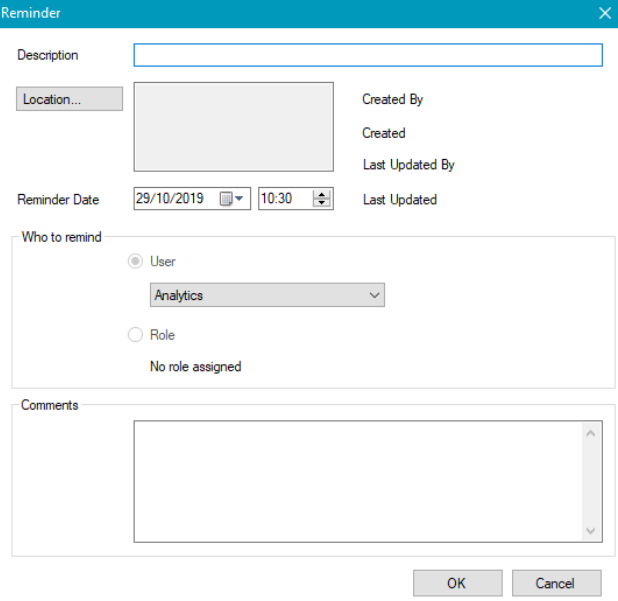Cancel the reminder dialog
Image resolution: width=618 pixels, height=601 pixels.
click(556, 583)
